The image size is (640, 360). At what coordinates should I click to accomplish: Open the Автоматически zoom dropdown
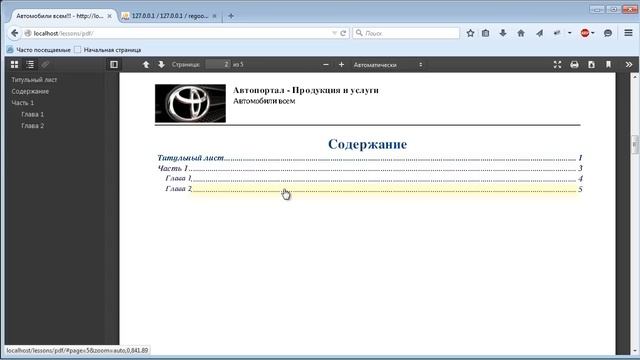[388, 65]
